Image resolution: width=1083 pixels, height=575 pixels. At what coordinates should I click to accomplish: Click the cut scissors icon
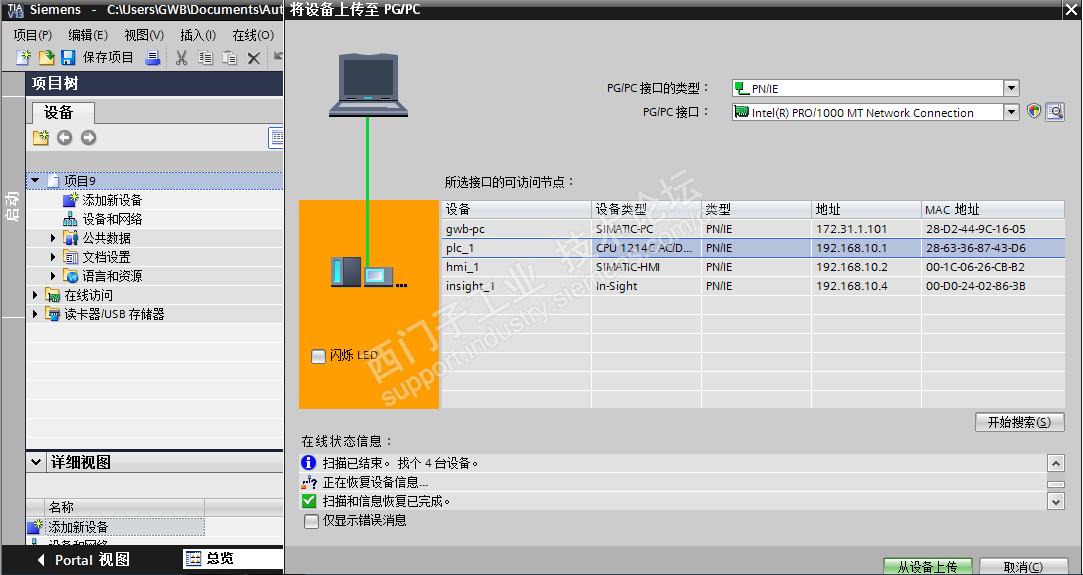[182, 57]
